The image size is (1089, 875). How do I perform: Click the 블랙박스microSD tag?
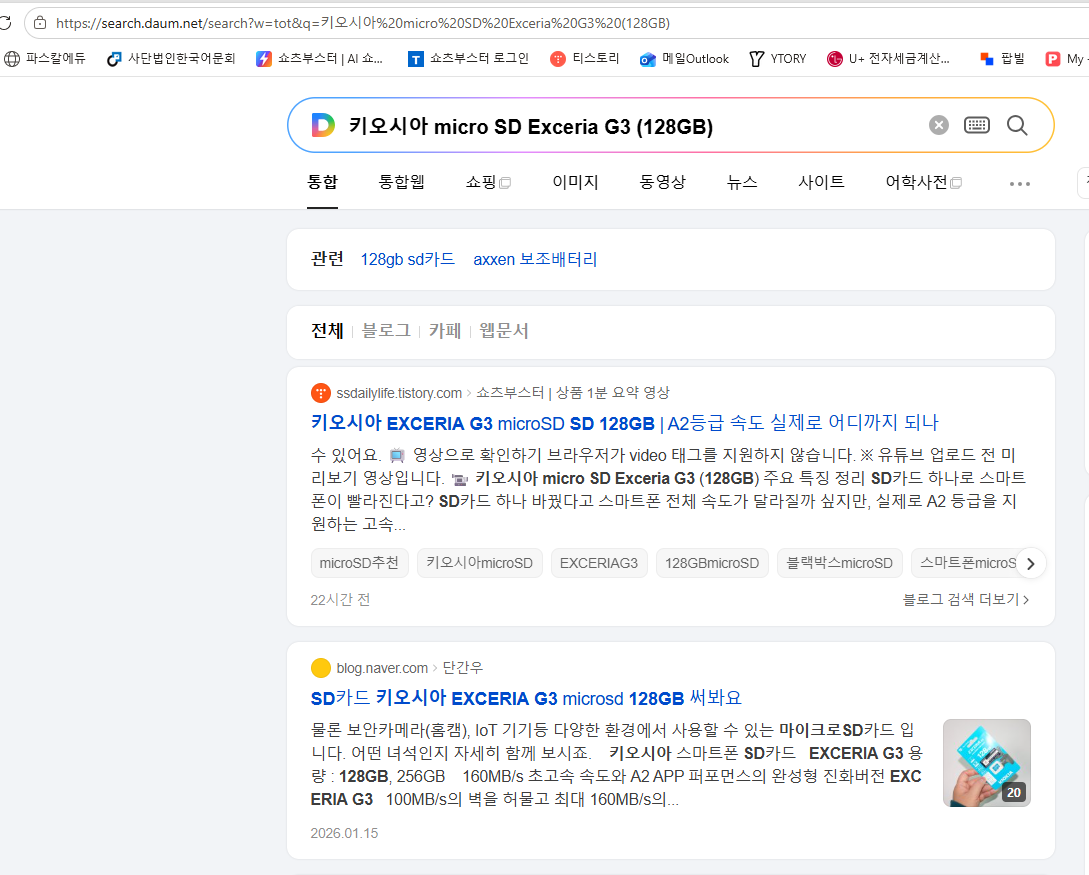pos(840,563)
